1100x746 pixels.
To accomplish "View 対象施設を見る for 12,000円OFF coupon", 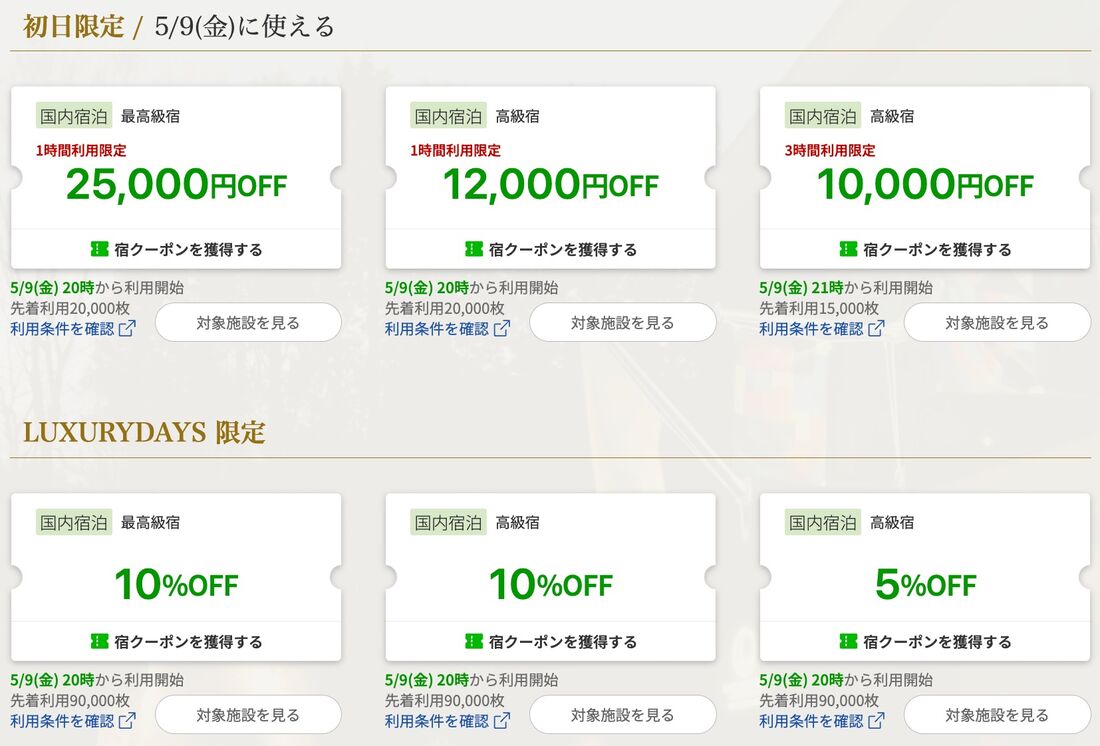I will coord(623,323).
